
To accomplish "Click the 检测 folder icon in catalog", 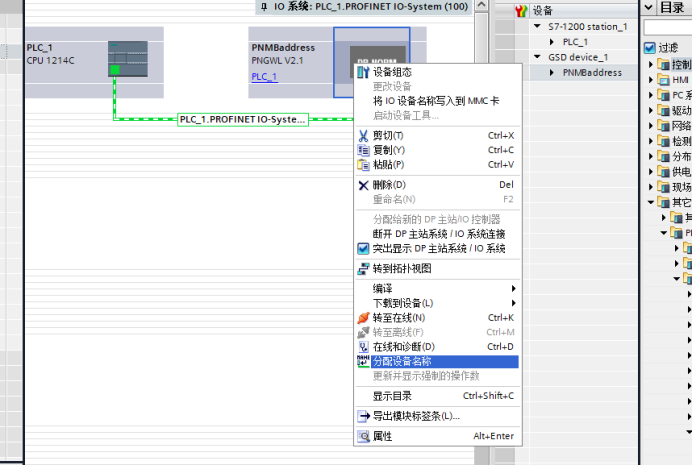I will tap(663, 141).
